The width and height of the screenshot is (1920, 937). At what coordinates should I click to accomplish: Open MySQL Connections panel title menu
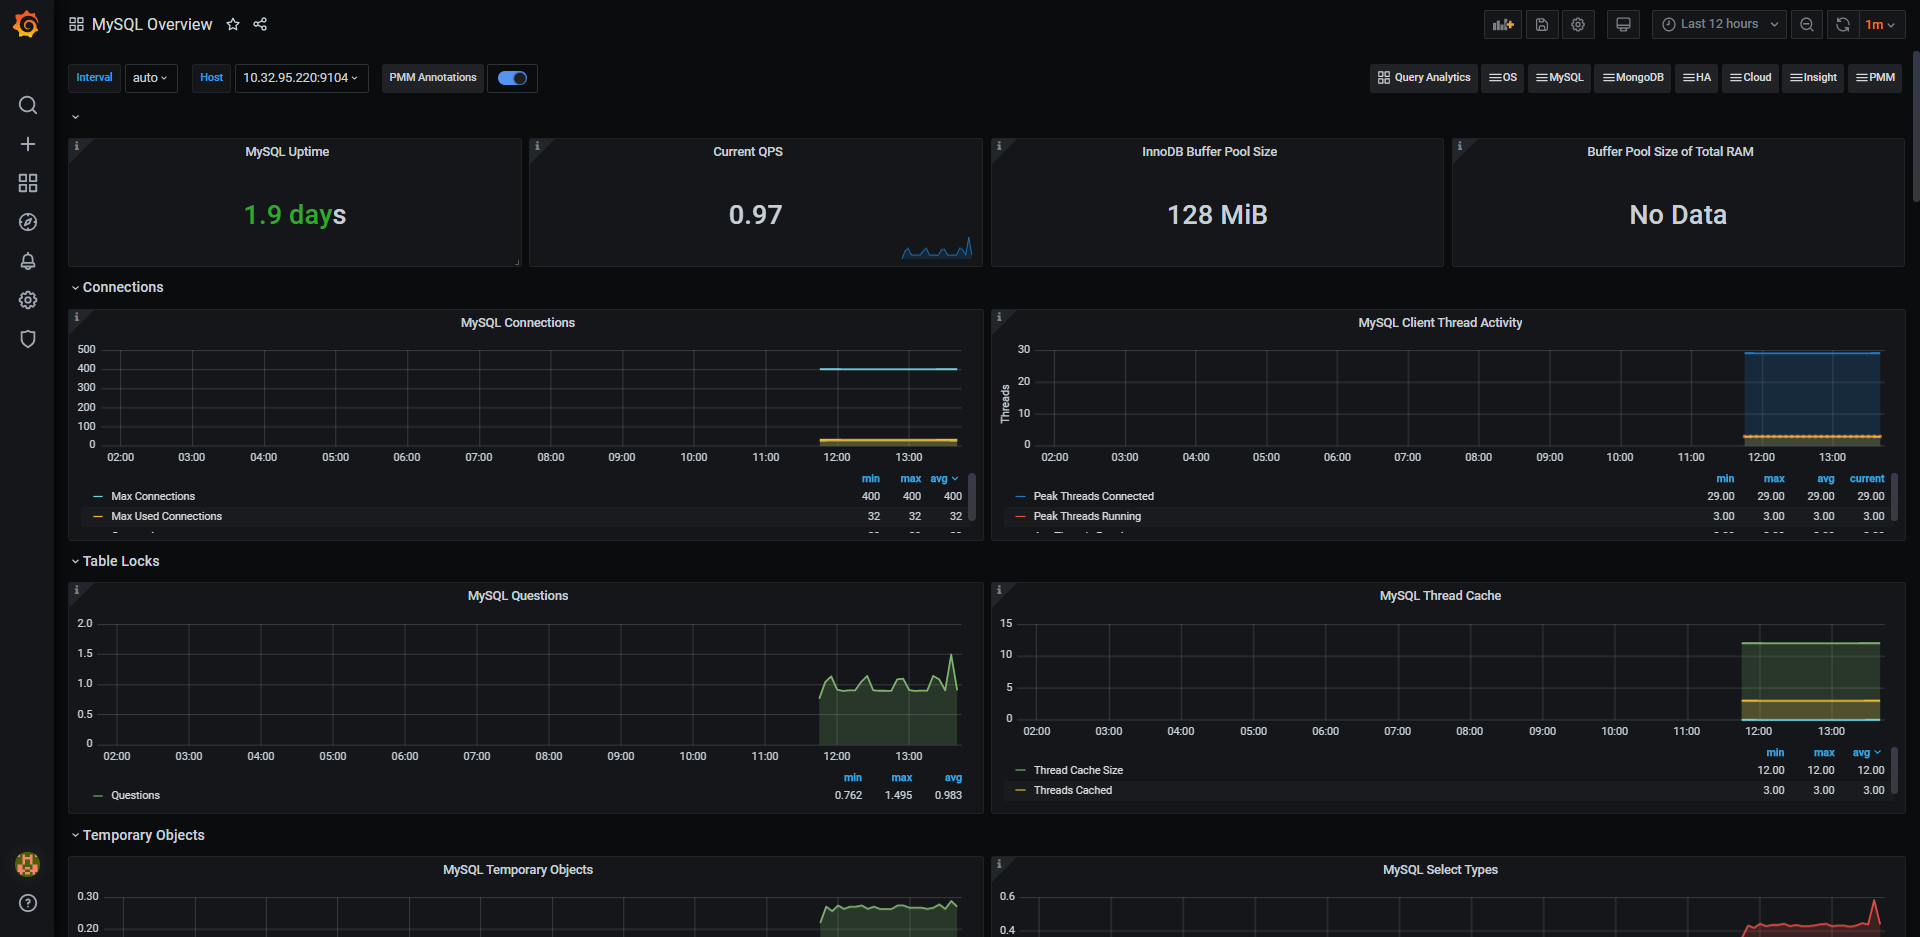point(518,323)
